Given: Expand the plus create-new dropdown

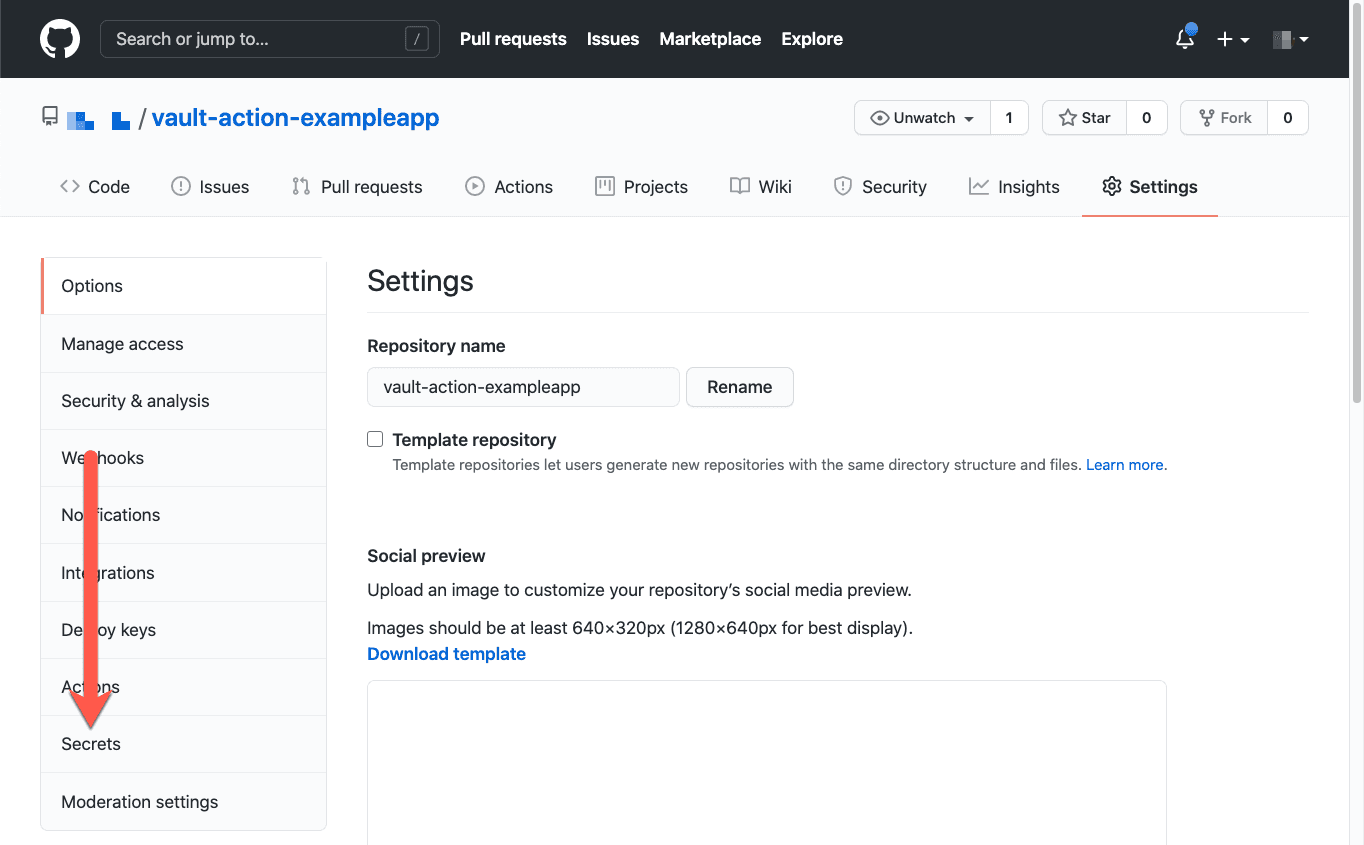Looking at the screenshot, I should click(x=1233, y=39).
